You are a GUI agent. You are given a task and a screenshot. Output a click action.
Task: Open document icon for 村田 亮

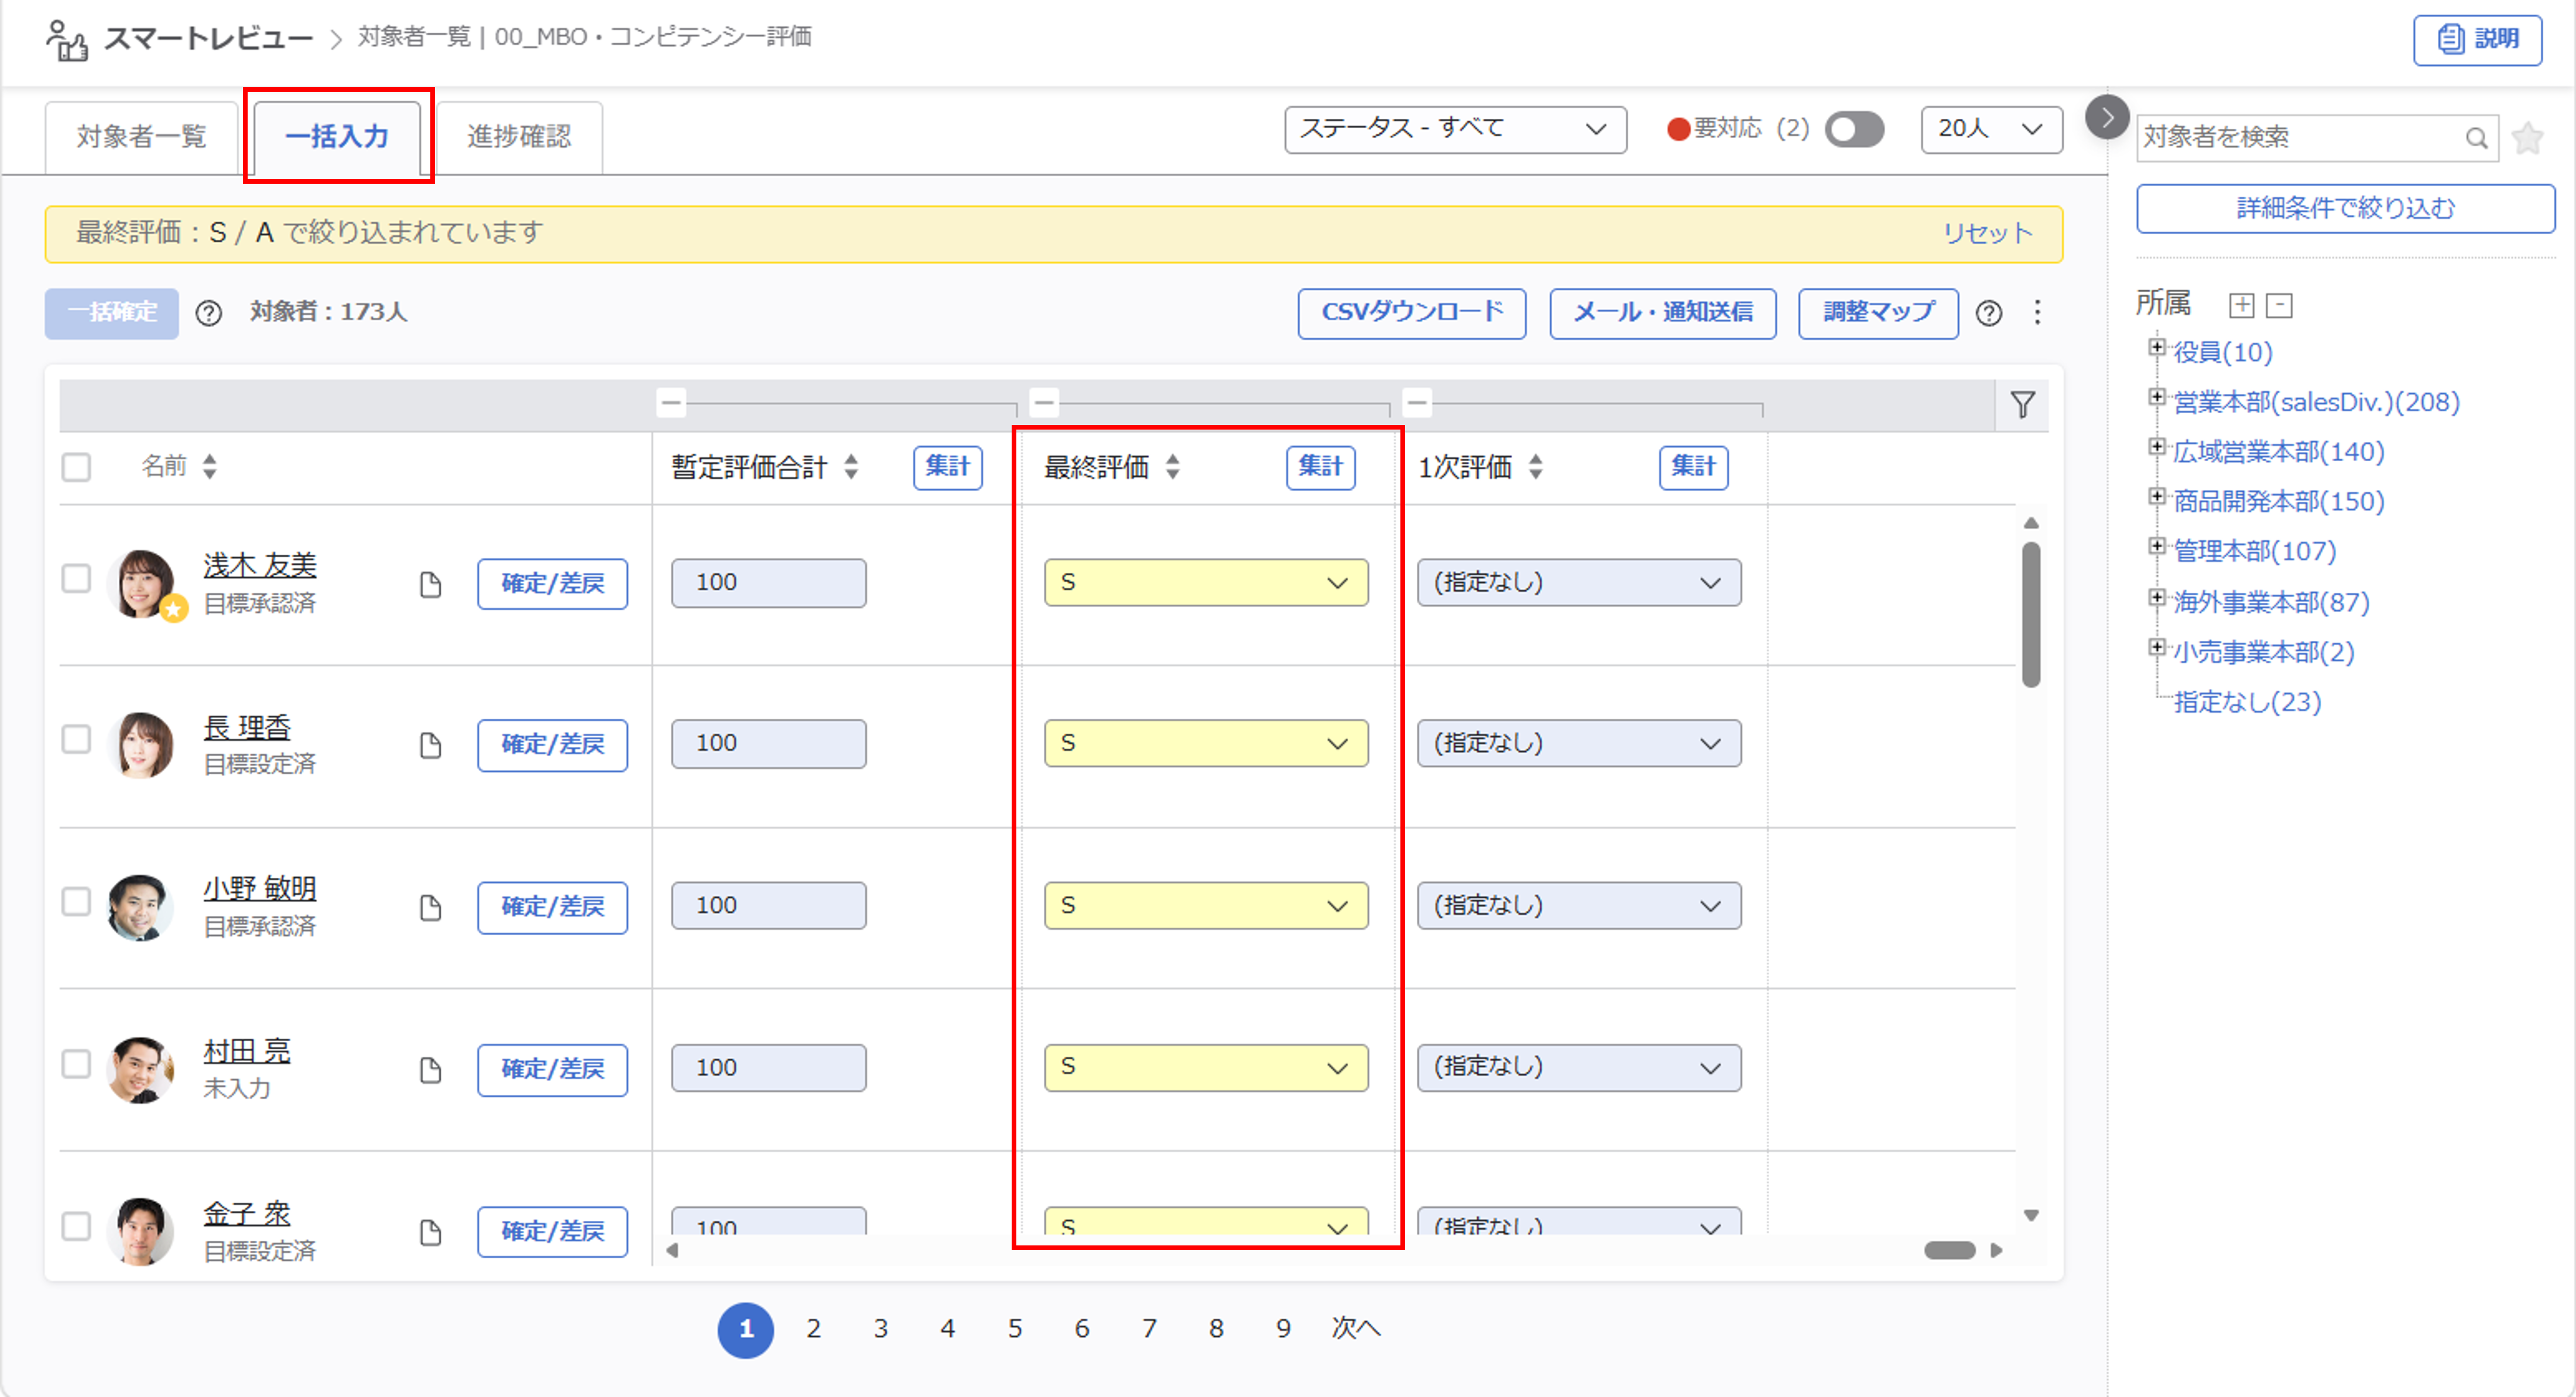430,1069
